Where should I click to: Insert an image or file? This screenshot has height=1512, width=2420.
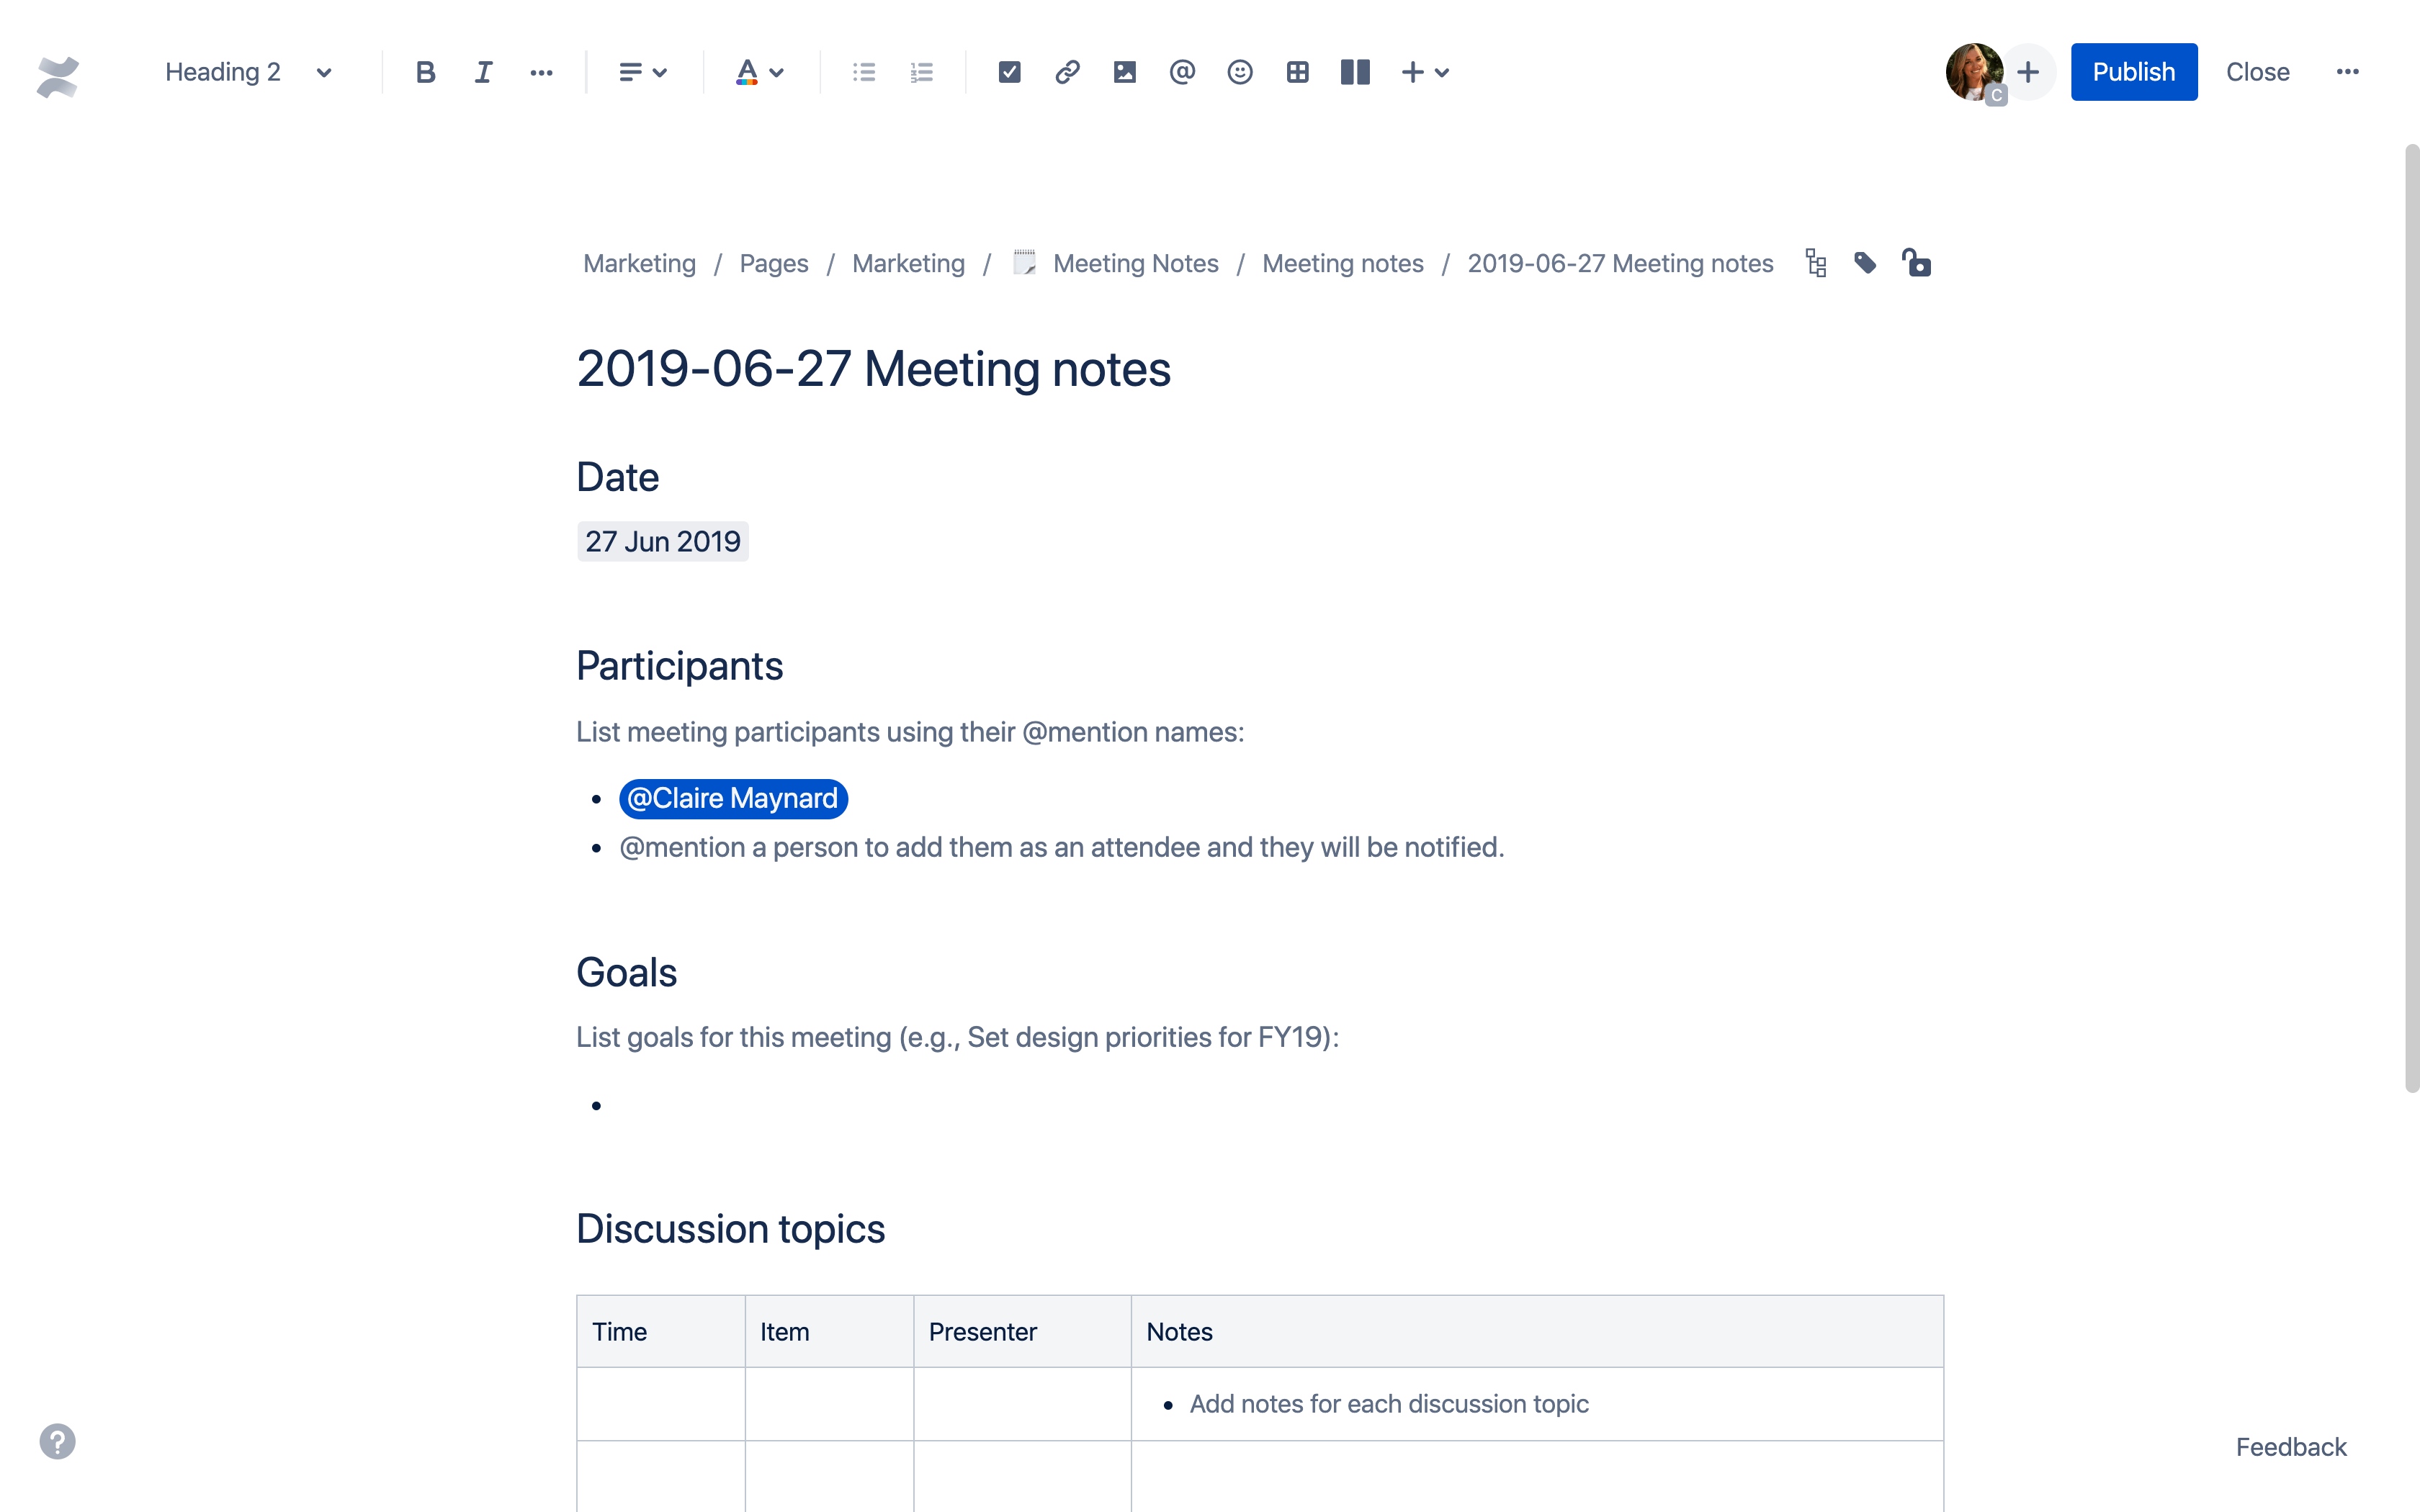click(1124, 72)
